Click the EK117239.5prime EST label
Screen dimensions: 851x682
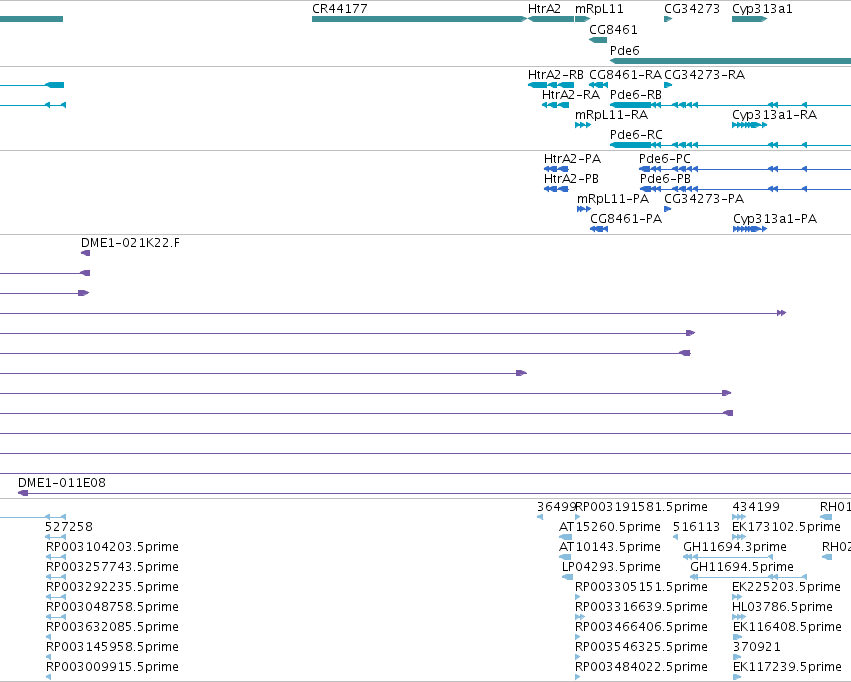[788, 666]
